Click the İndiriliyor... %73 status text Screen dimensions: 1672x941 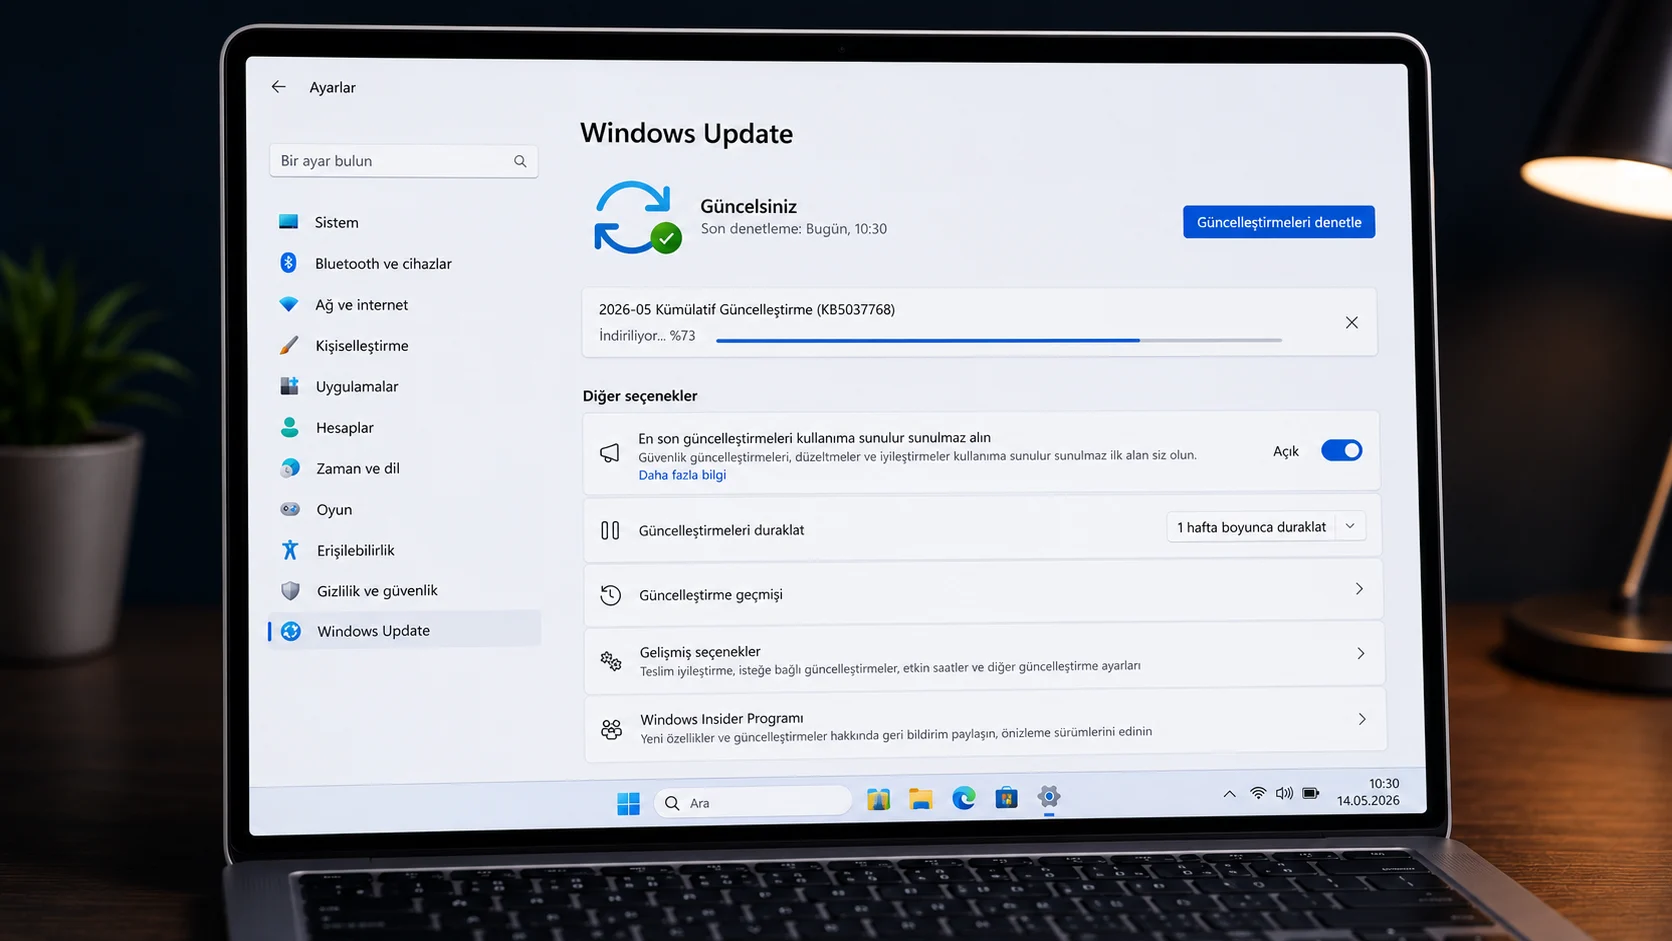coord(647,336)
